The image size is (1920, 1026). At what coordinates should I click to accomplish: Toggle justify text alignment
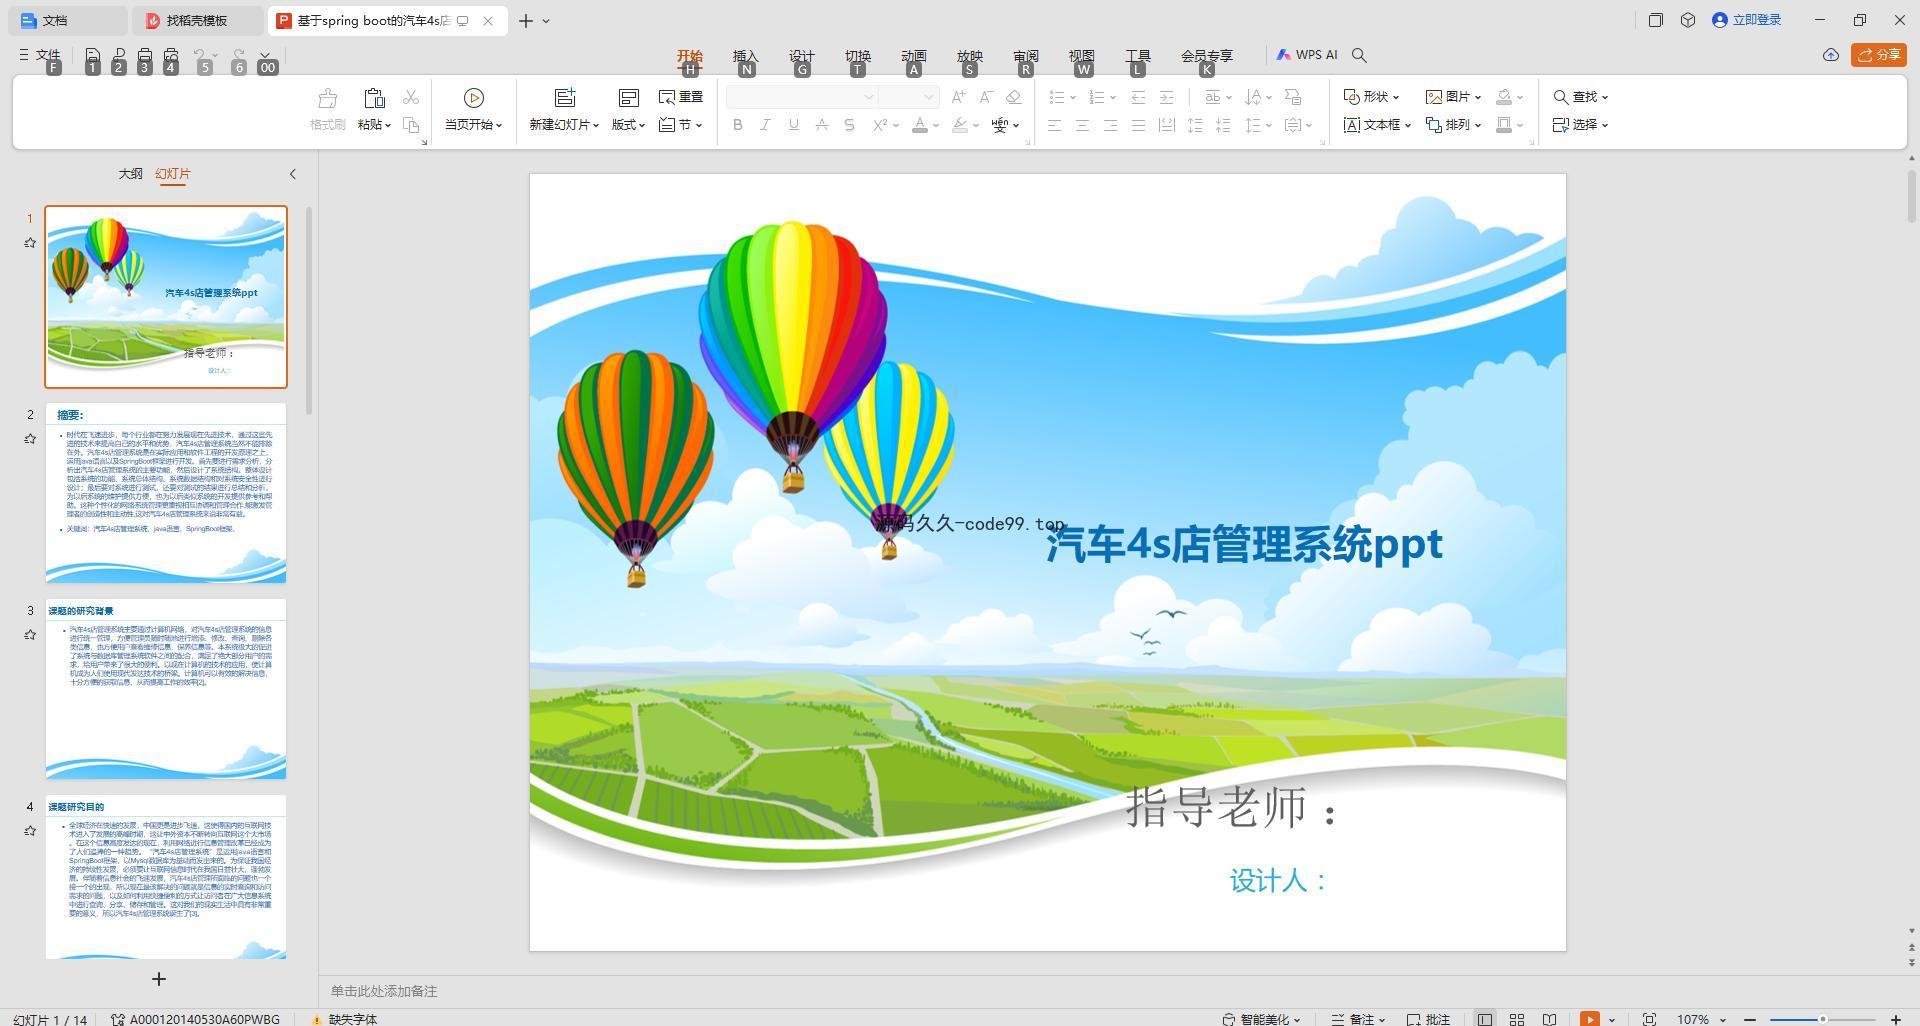click(x=1138, y=125)
